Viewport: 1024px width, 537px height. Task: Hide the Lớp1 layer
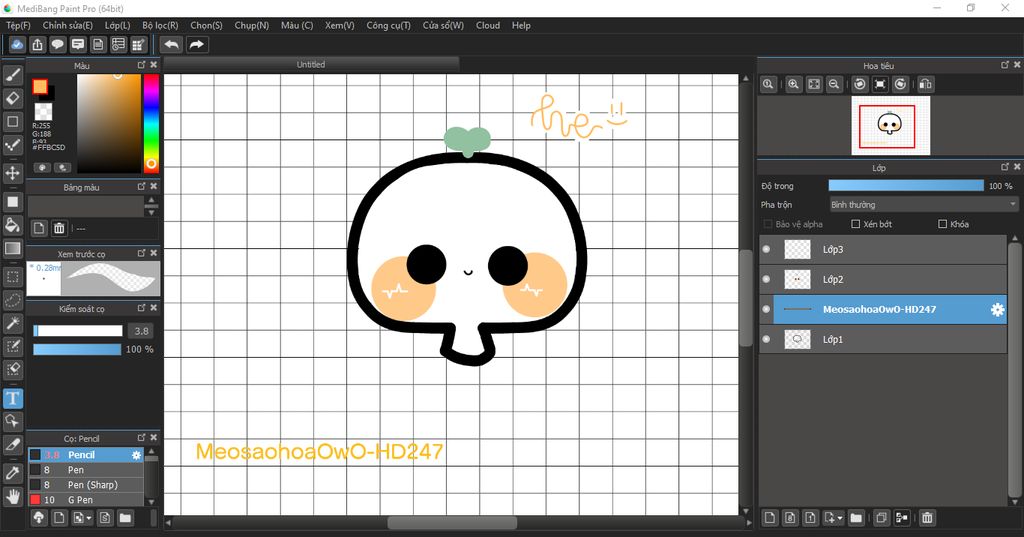coord(767,339)
